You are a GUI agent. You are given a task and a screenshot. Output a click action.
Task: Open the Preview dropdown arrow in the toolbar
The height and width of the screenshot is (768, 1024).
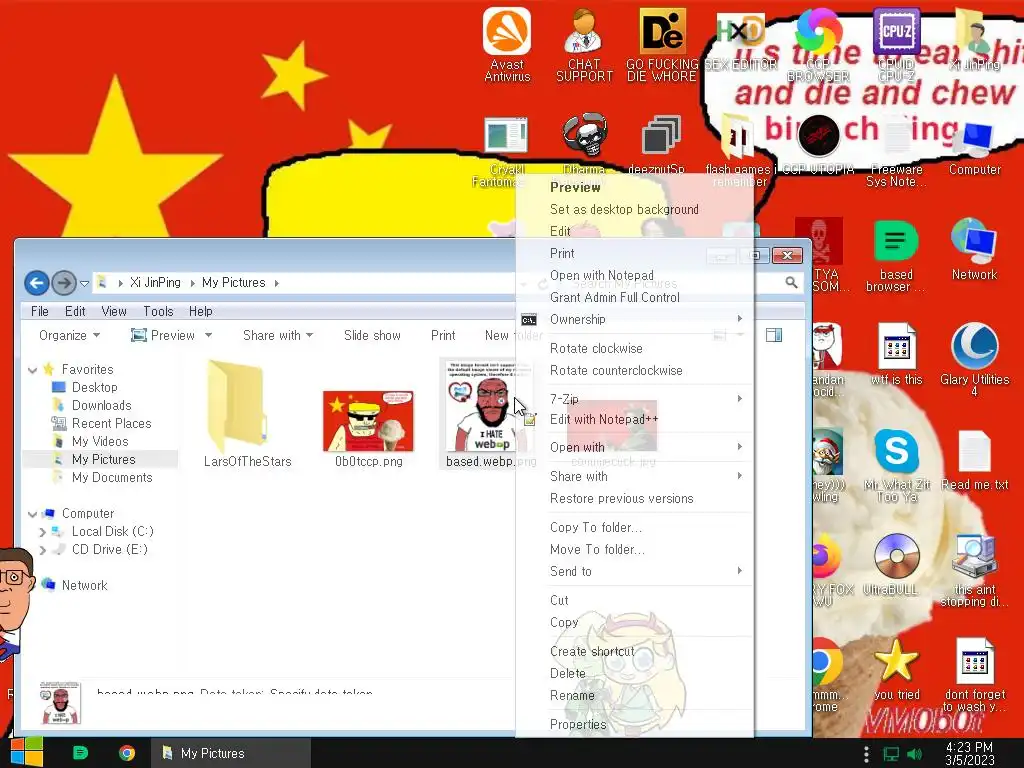pos(208,335)
